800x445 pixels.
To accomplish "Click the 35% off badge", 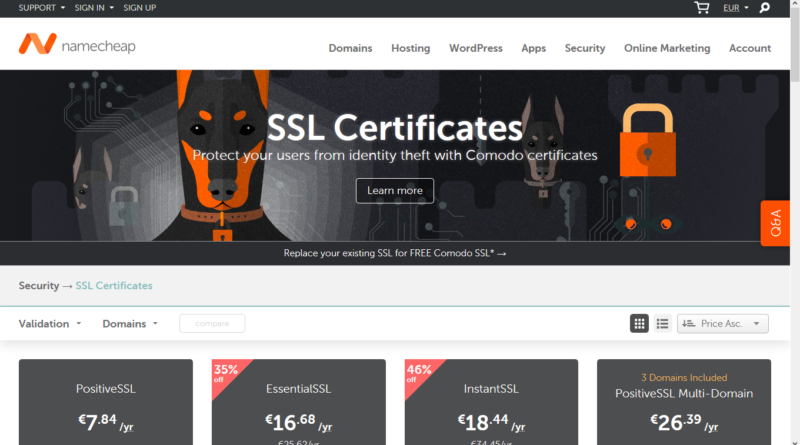I will [x=225, y=373].
